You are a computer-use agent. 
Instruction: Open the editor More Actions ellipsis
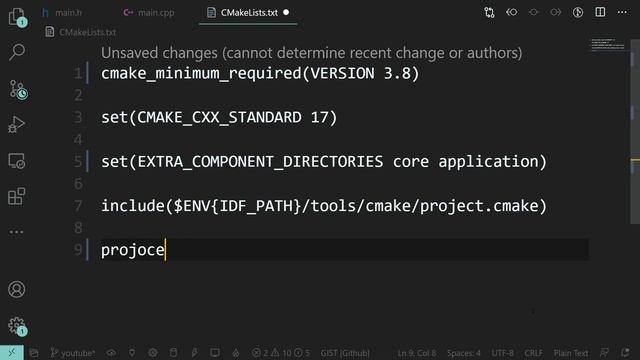click(622, 12)
